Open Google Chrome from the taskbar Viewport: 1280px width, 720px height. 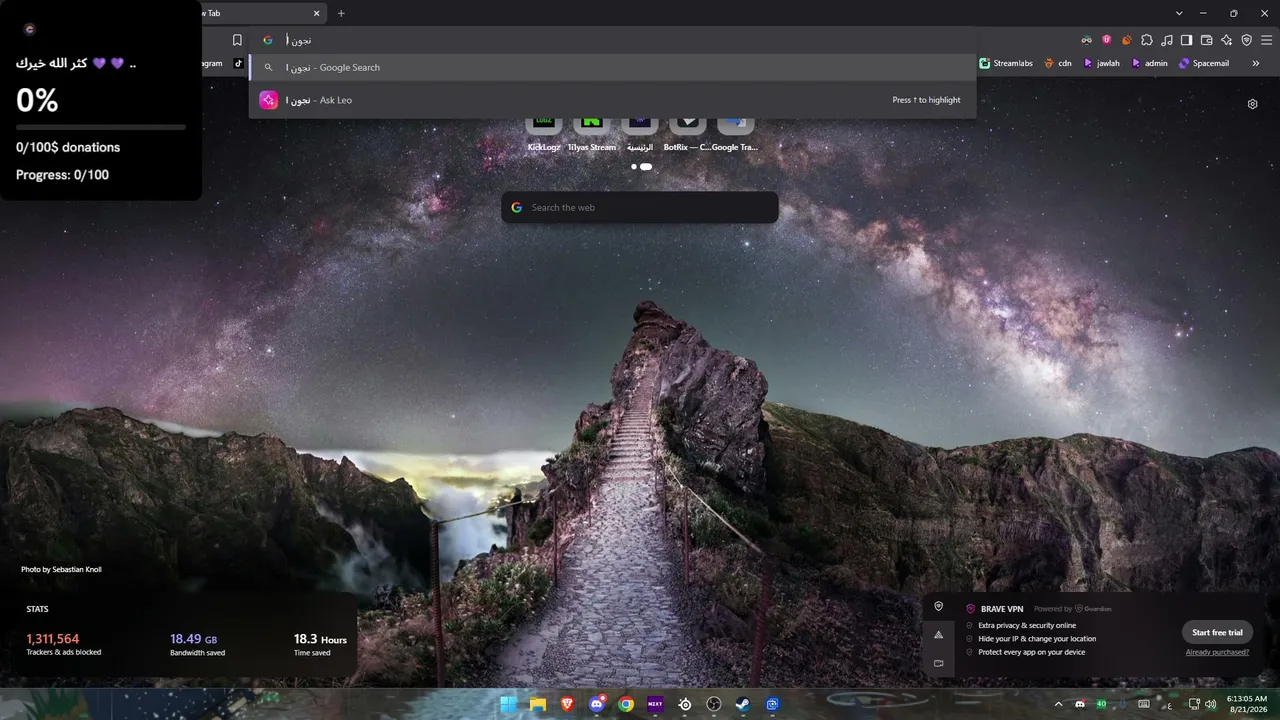626,704
